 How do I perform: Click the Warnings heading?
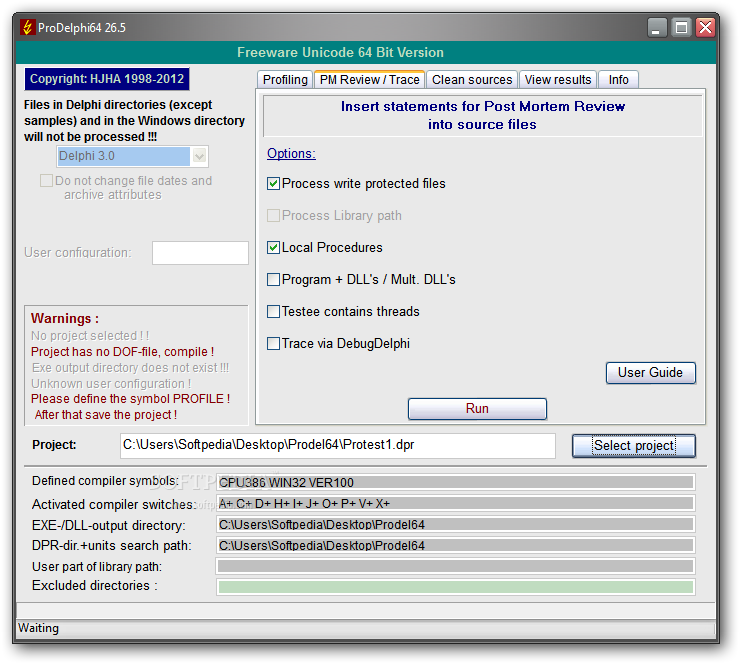tap(65, 319)
